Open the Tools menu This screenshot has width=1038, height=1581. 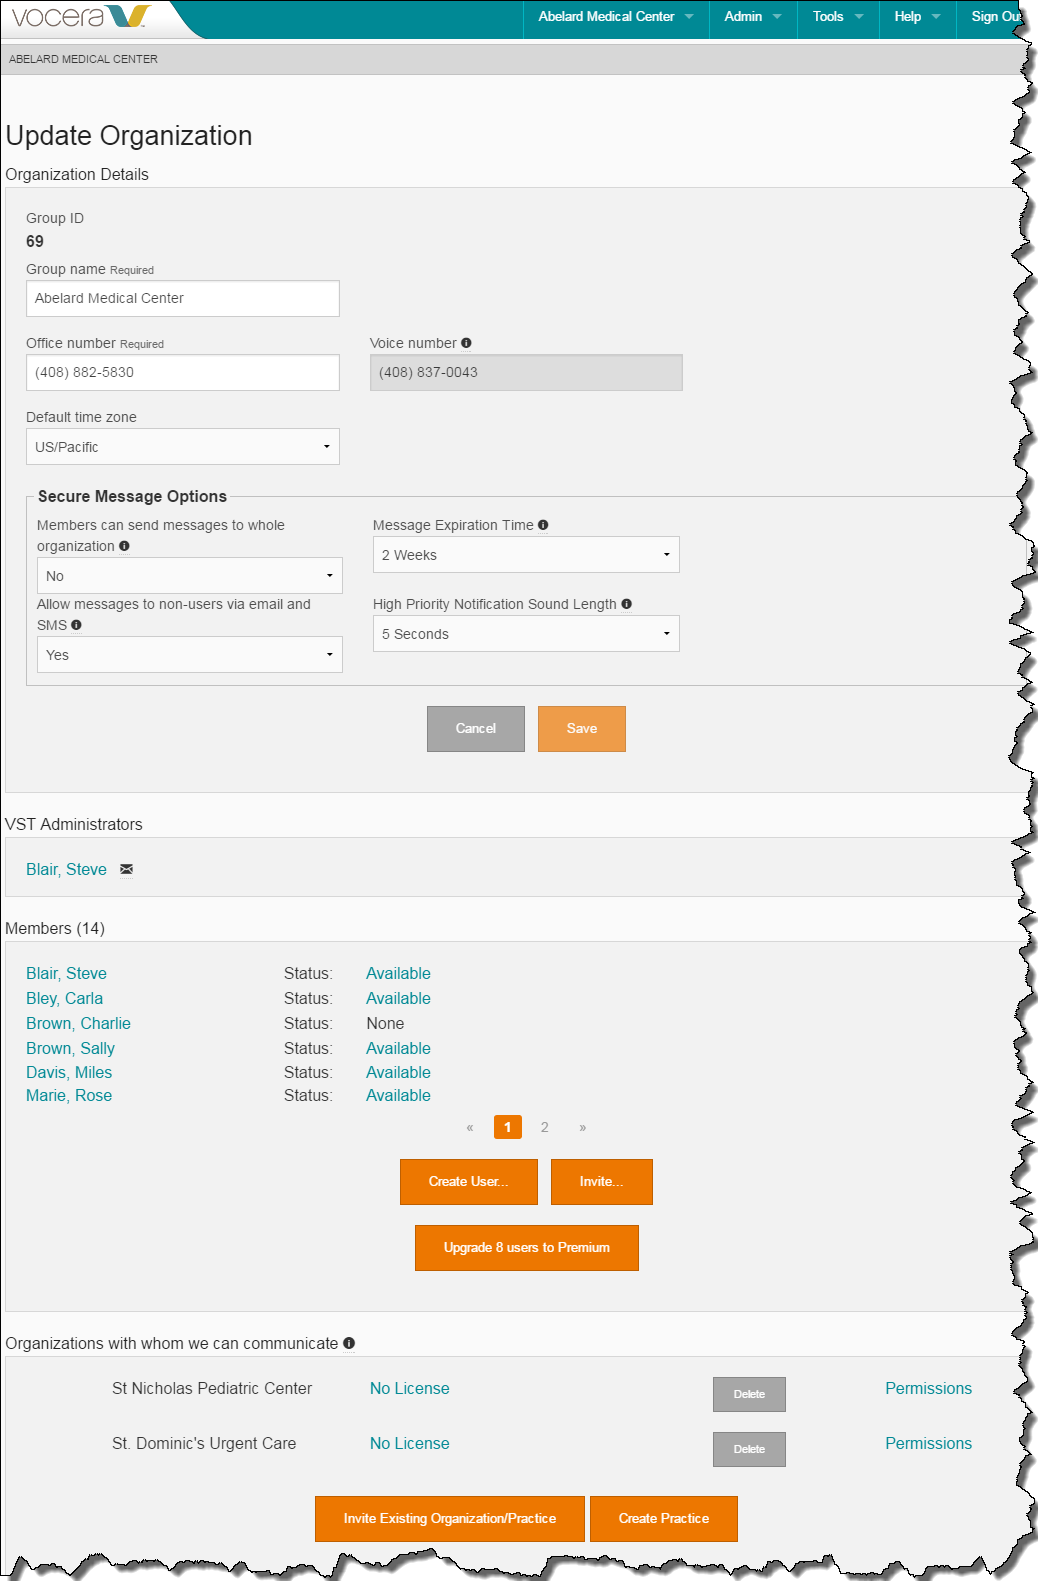click(x=838, y=17)
